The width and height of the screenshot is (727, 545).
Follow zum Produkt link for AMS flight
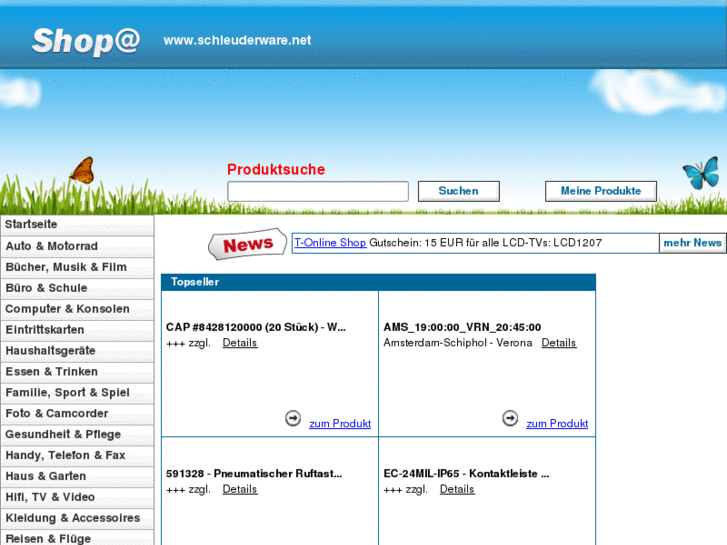(x=557, y=423)
